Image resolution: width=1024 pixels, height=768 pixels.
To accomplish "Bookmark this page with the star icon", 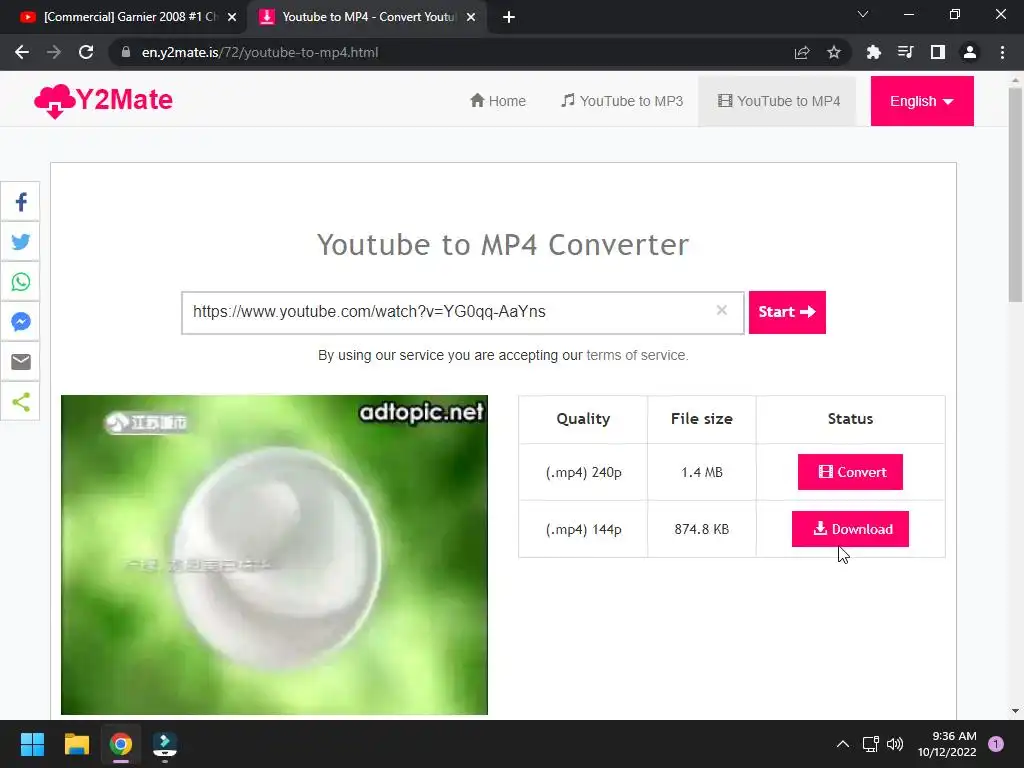I will 833,52.
